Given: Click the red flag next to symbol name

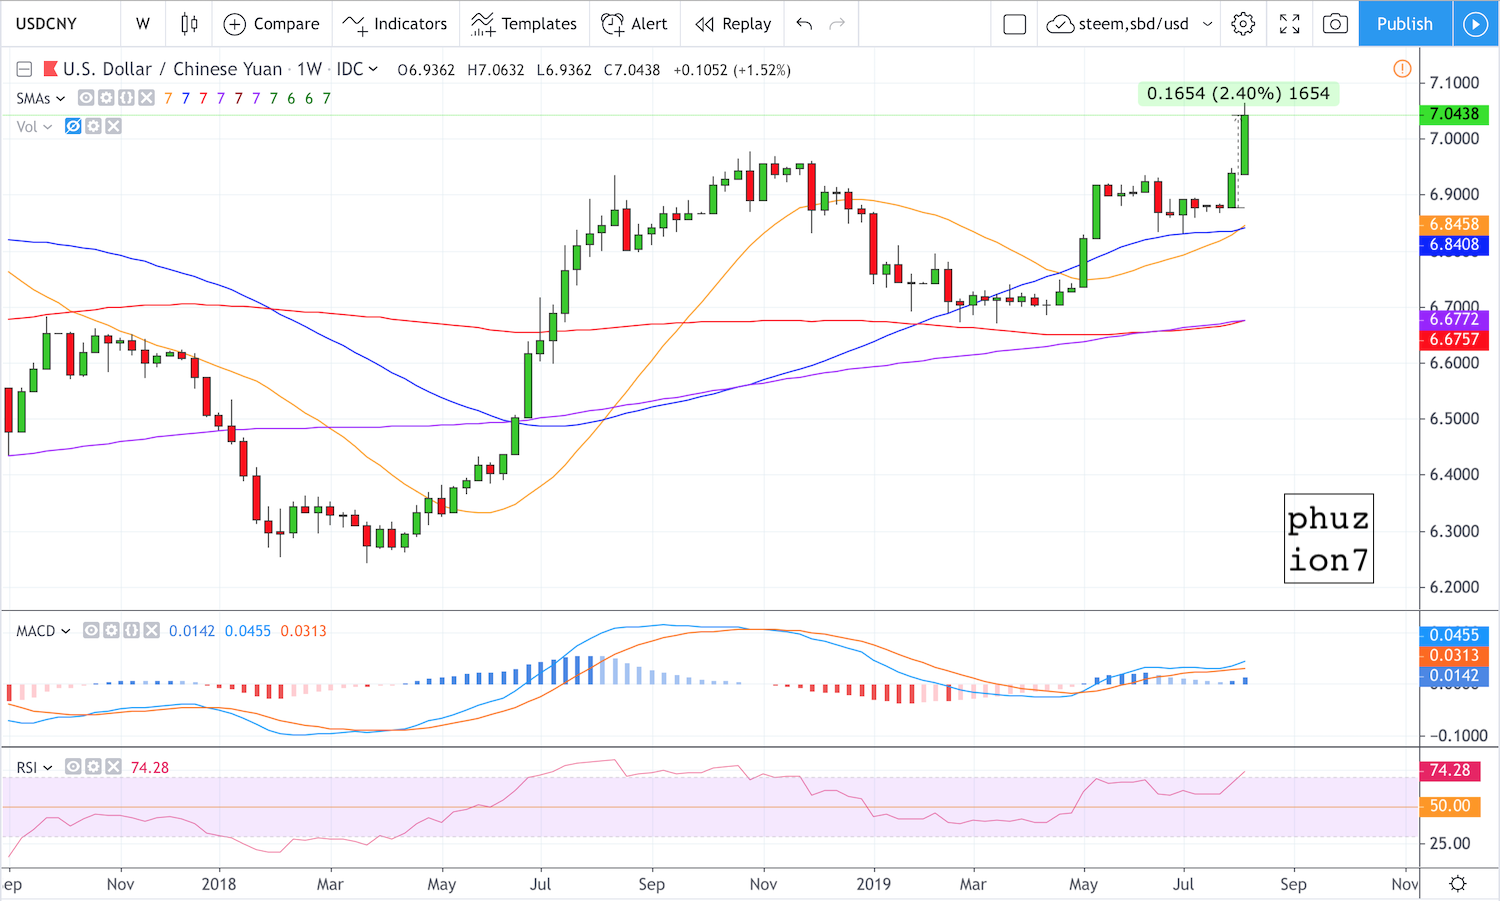Looking at the screenshot, I should 50,69.
